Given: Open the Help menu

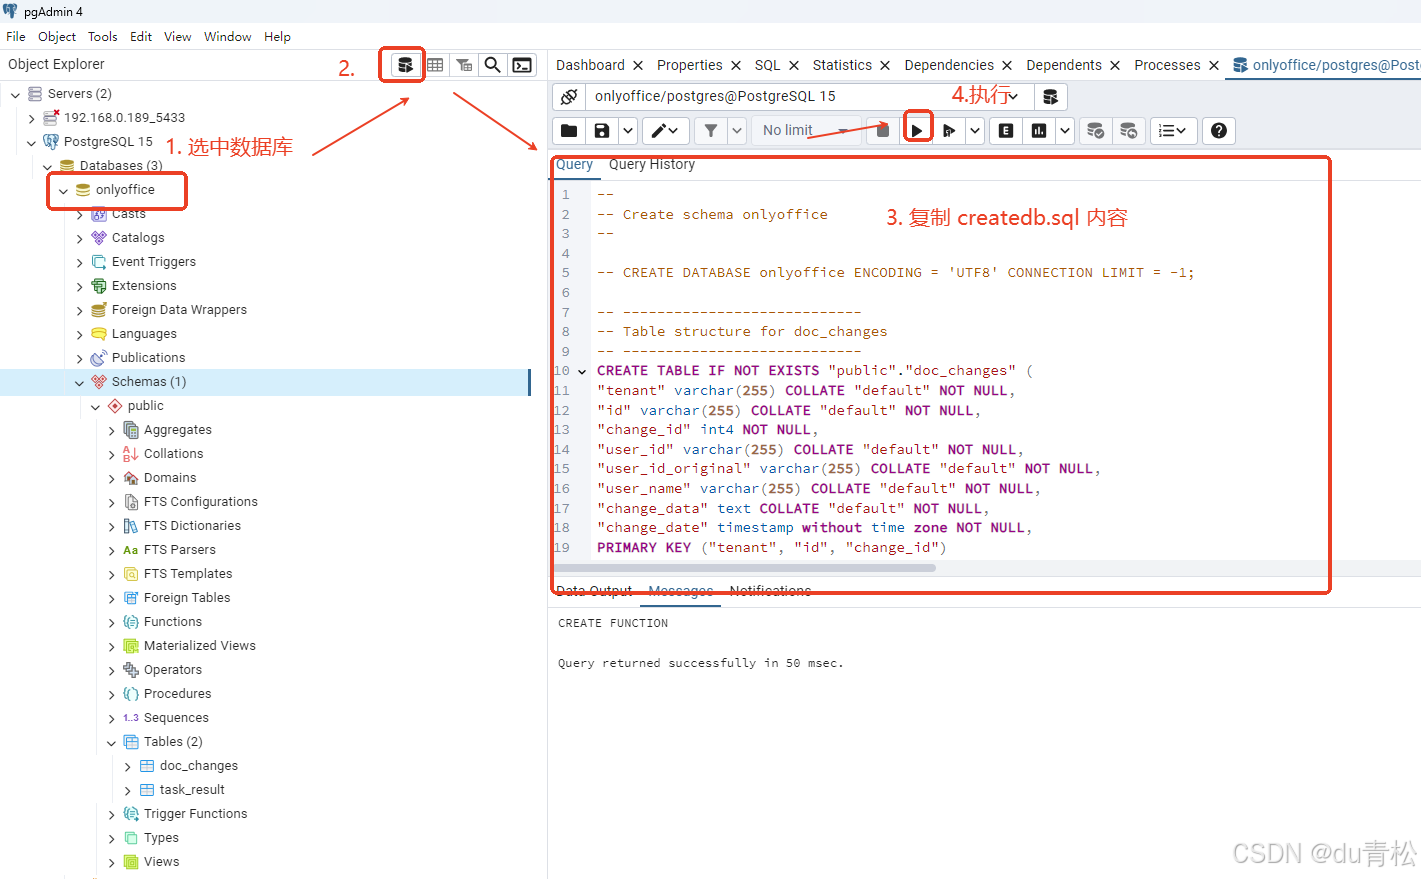Looking at the screenshot, I should [277, 37].
